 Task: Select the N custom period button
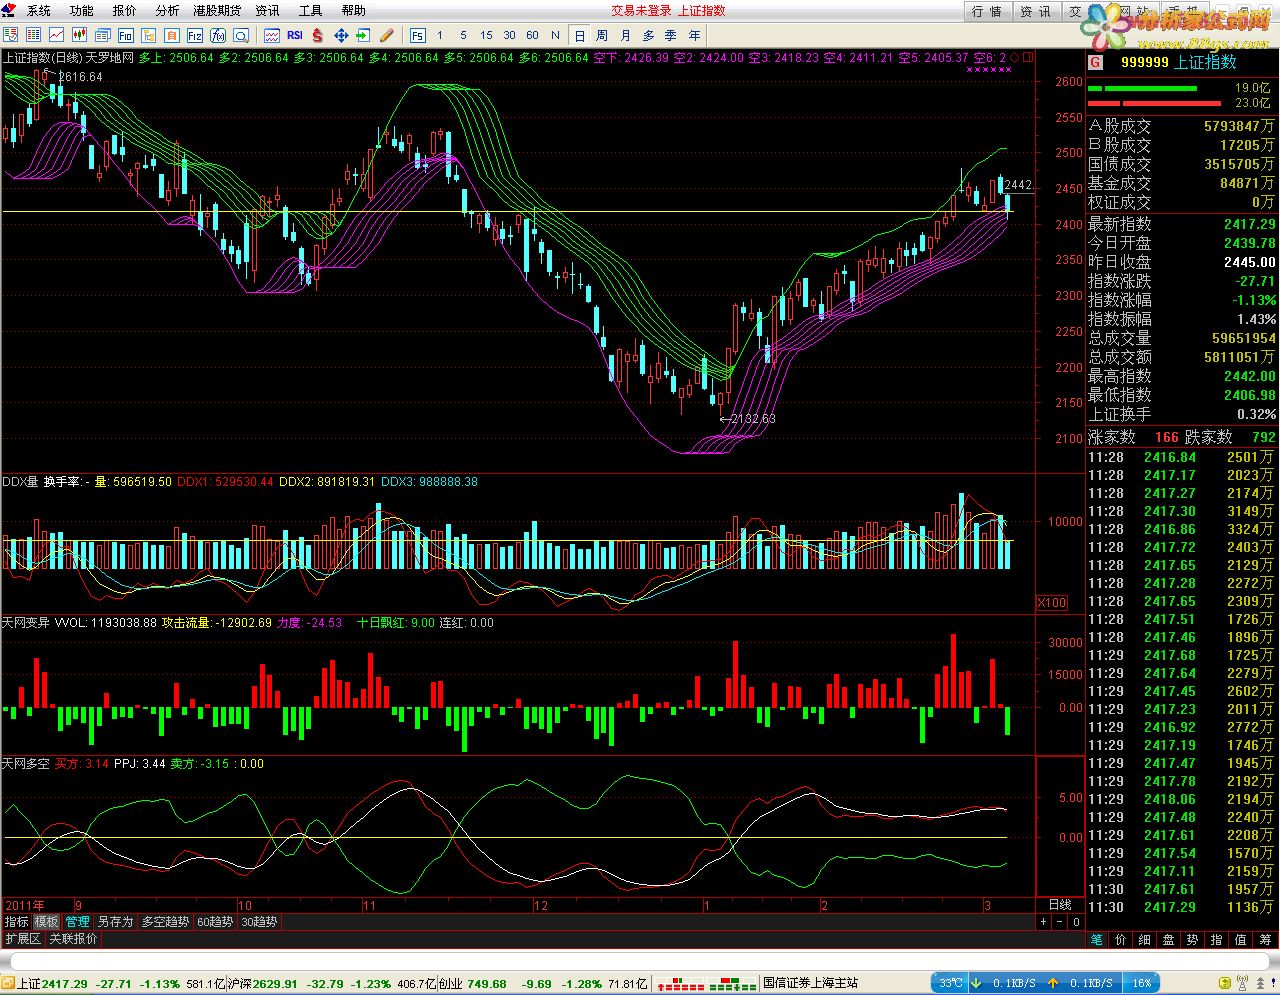(555, 35)
